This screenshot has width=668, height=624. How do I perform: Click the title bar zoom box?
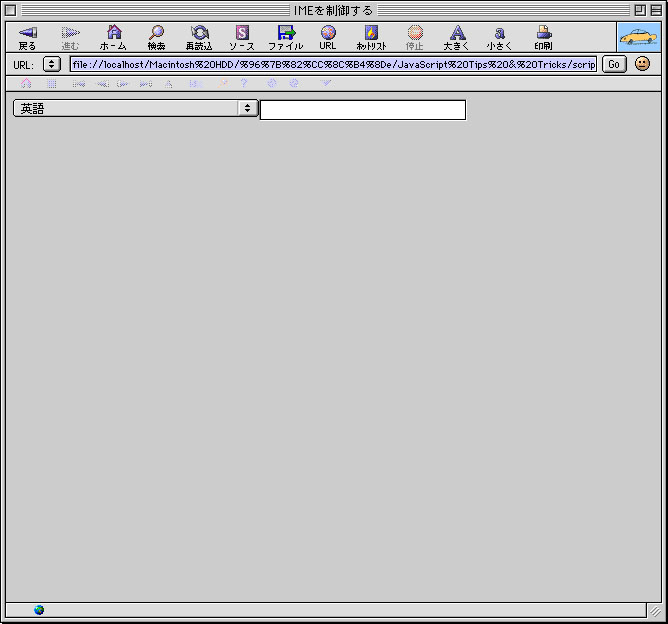[x=640, y=10]
